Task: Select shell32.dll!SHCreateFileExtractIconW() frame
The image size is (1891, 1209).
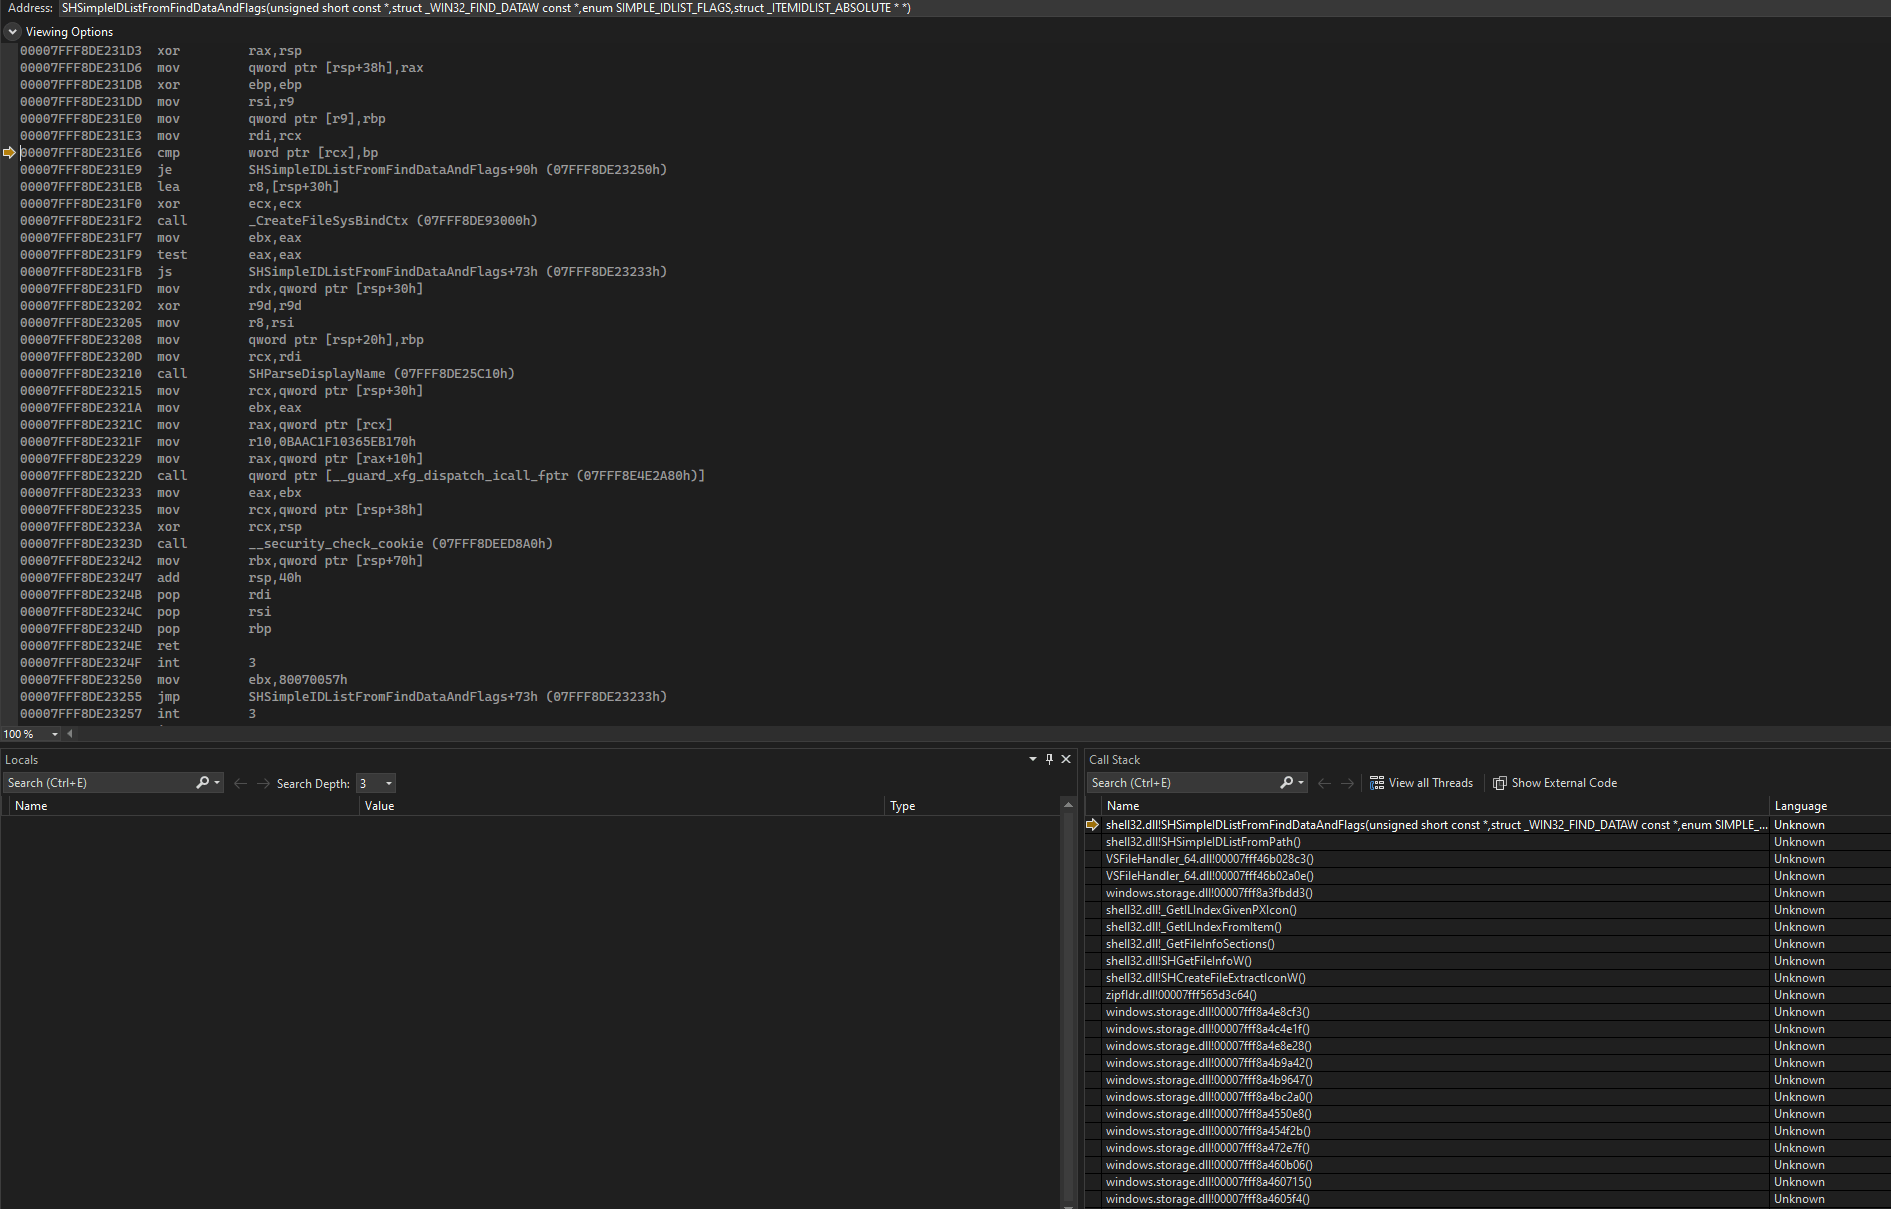Action: (1205, 978)
